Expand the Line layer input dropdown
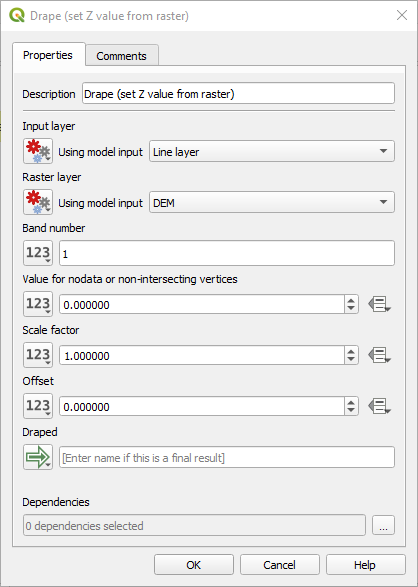The height and width of the screenshot is (587, 418). click(272, 151)
